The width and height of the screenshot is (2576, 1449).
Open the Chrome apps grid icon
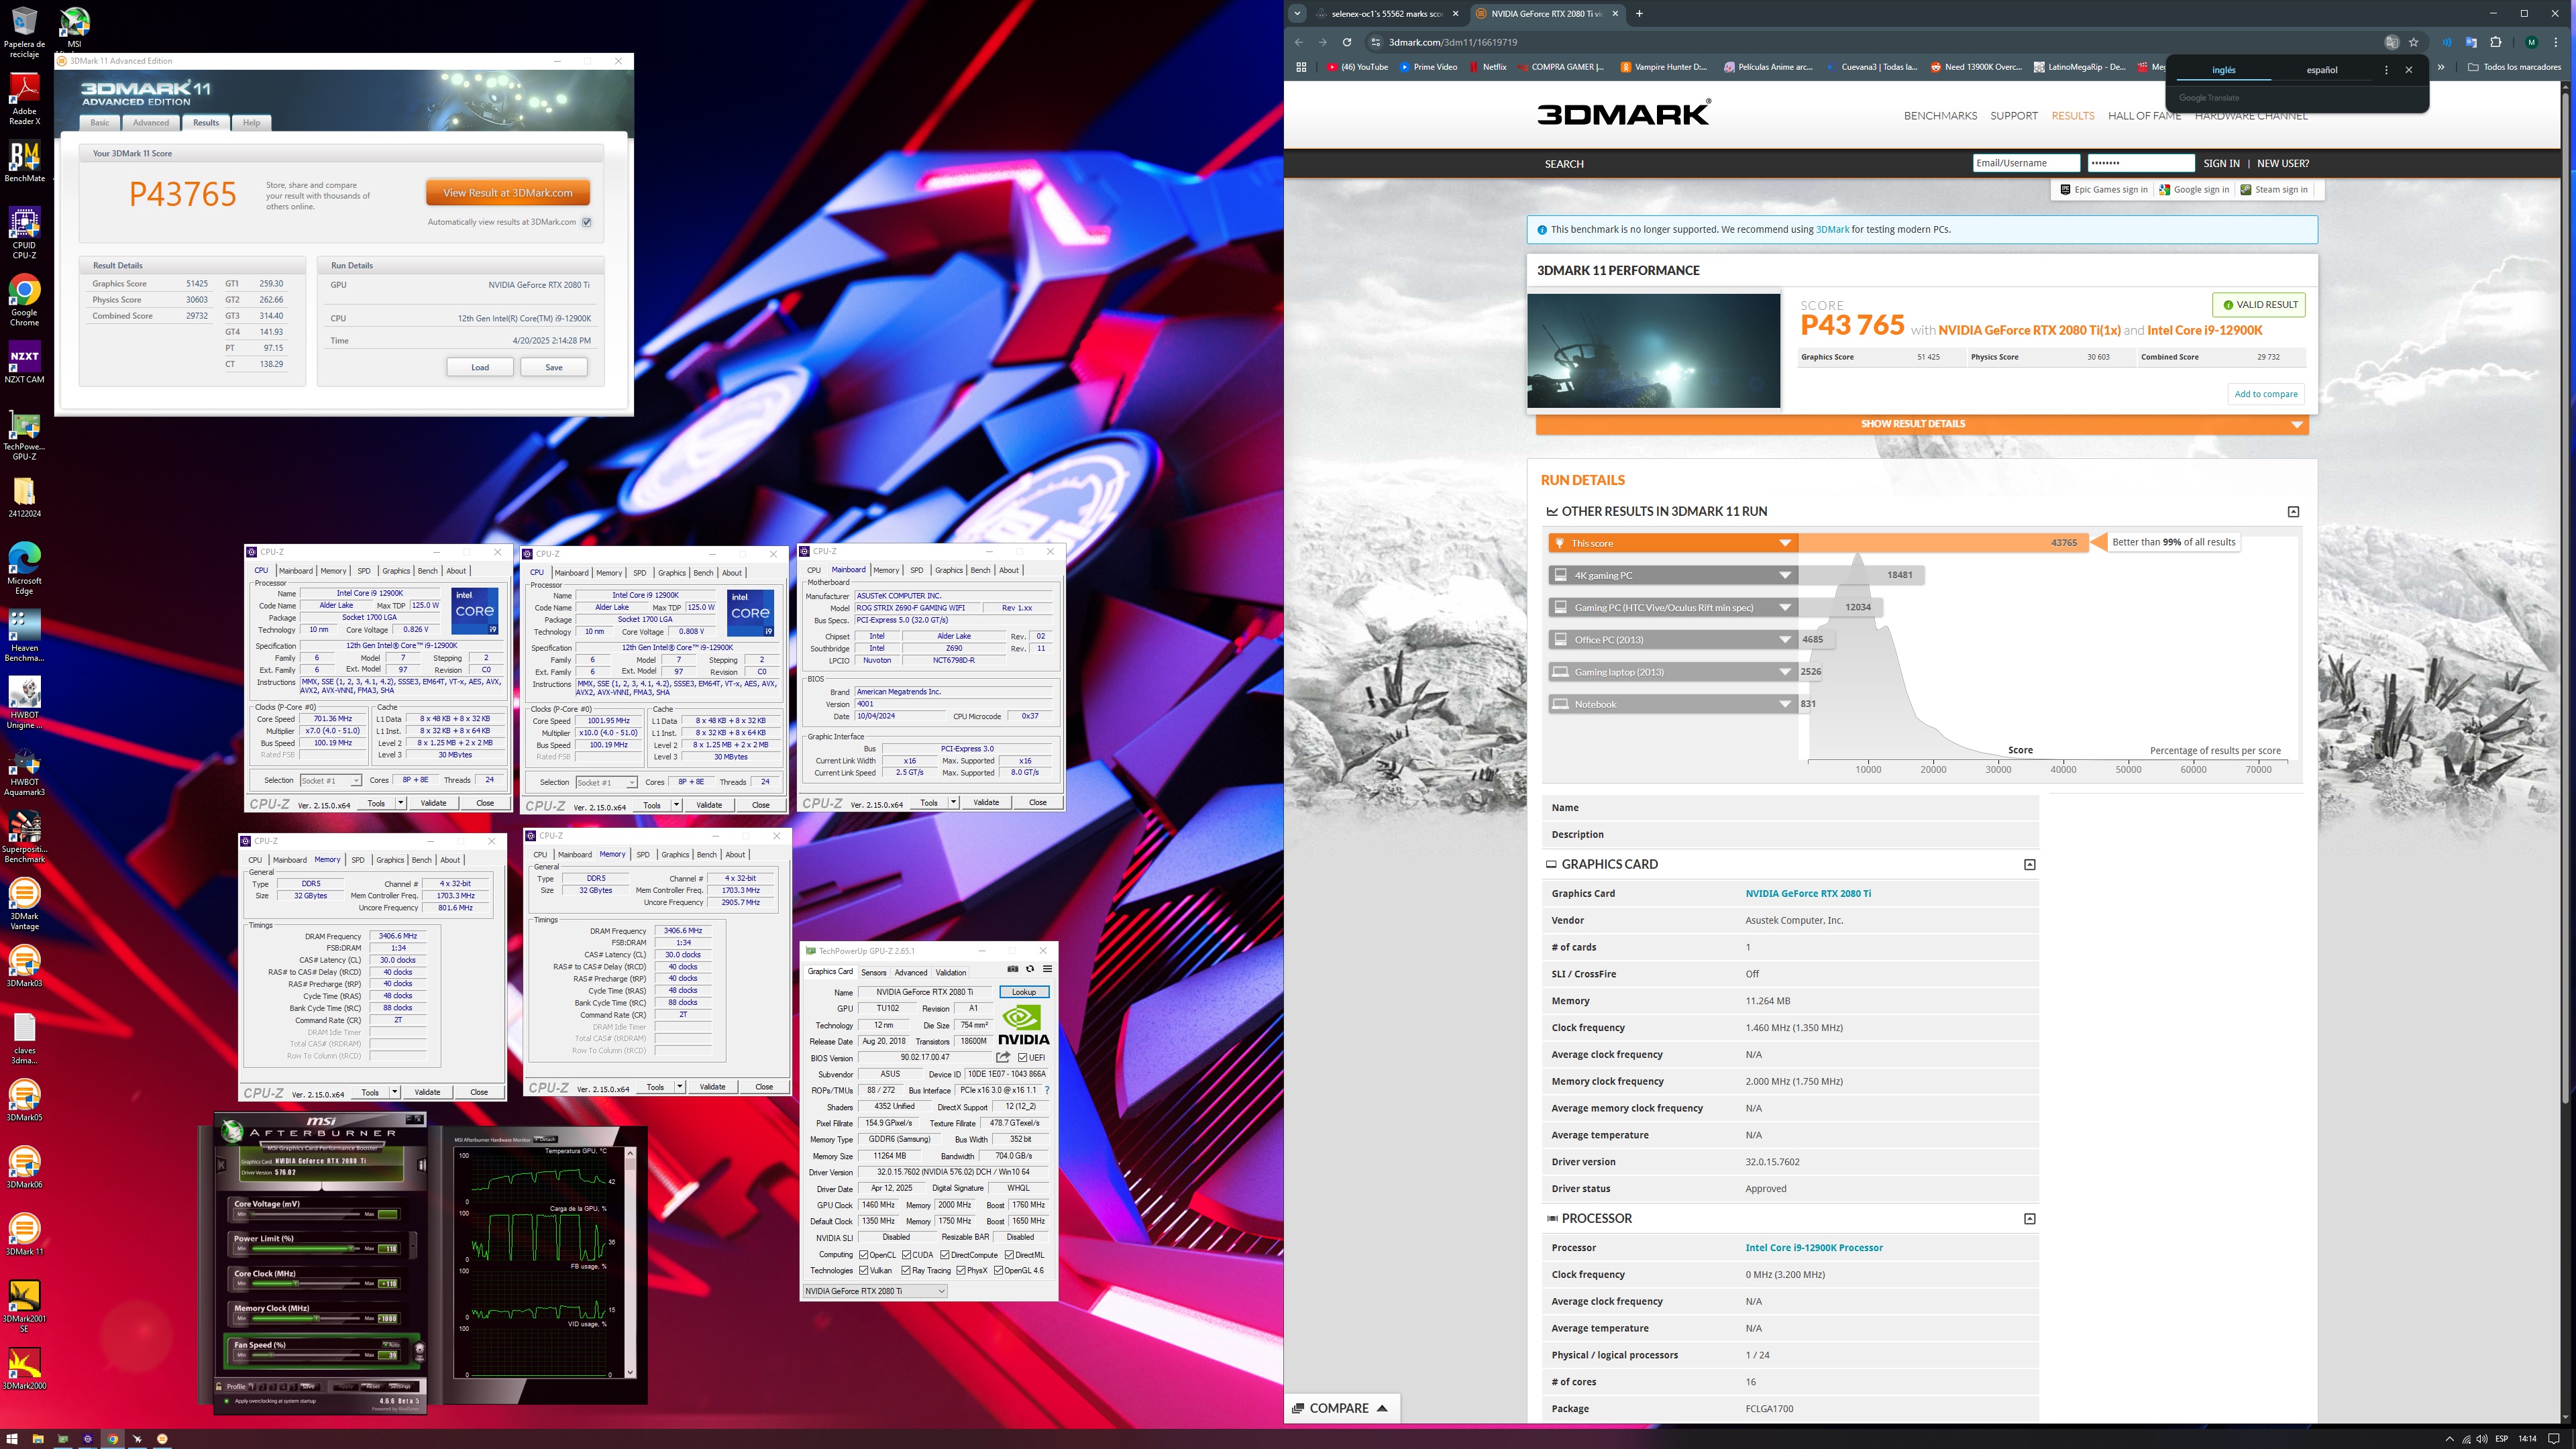[1301, 67]
